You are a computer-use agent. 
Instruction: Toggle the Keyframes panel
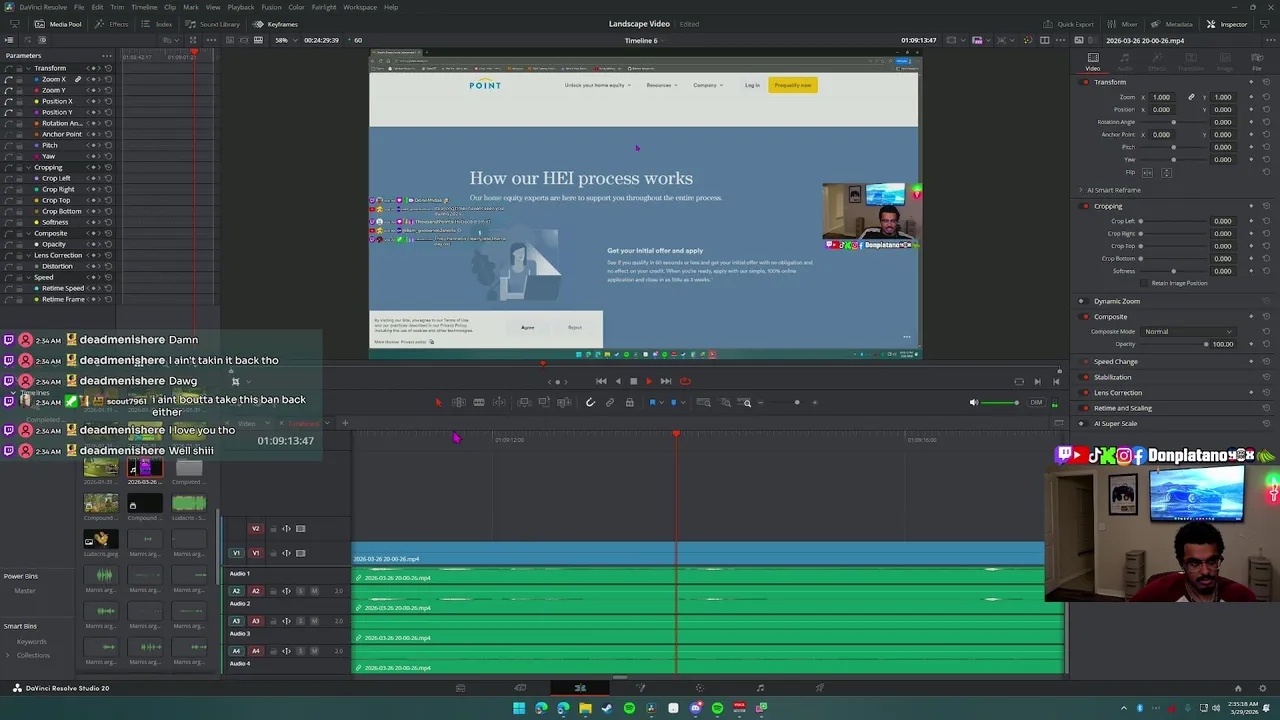(x=276, y=24)
